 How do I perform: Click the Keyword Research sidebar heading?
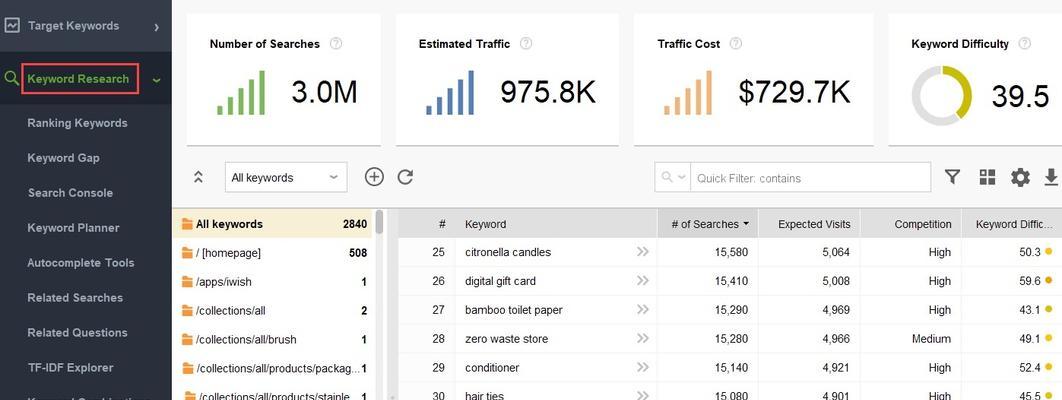(x=80, y=79)
